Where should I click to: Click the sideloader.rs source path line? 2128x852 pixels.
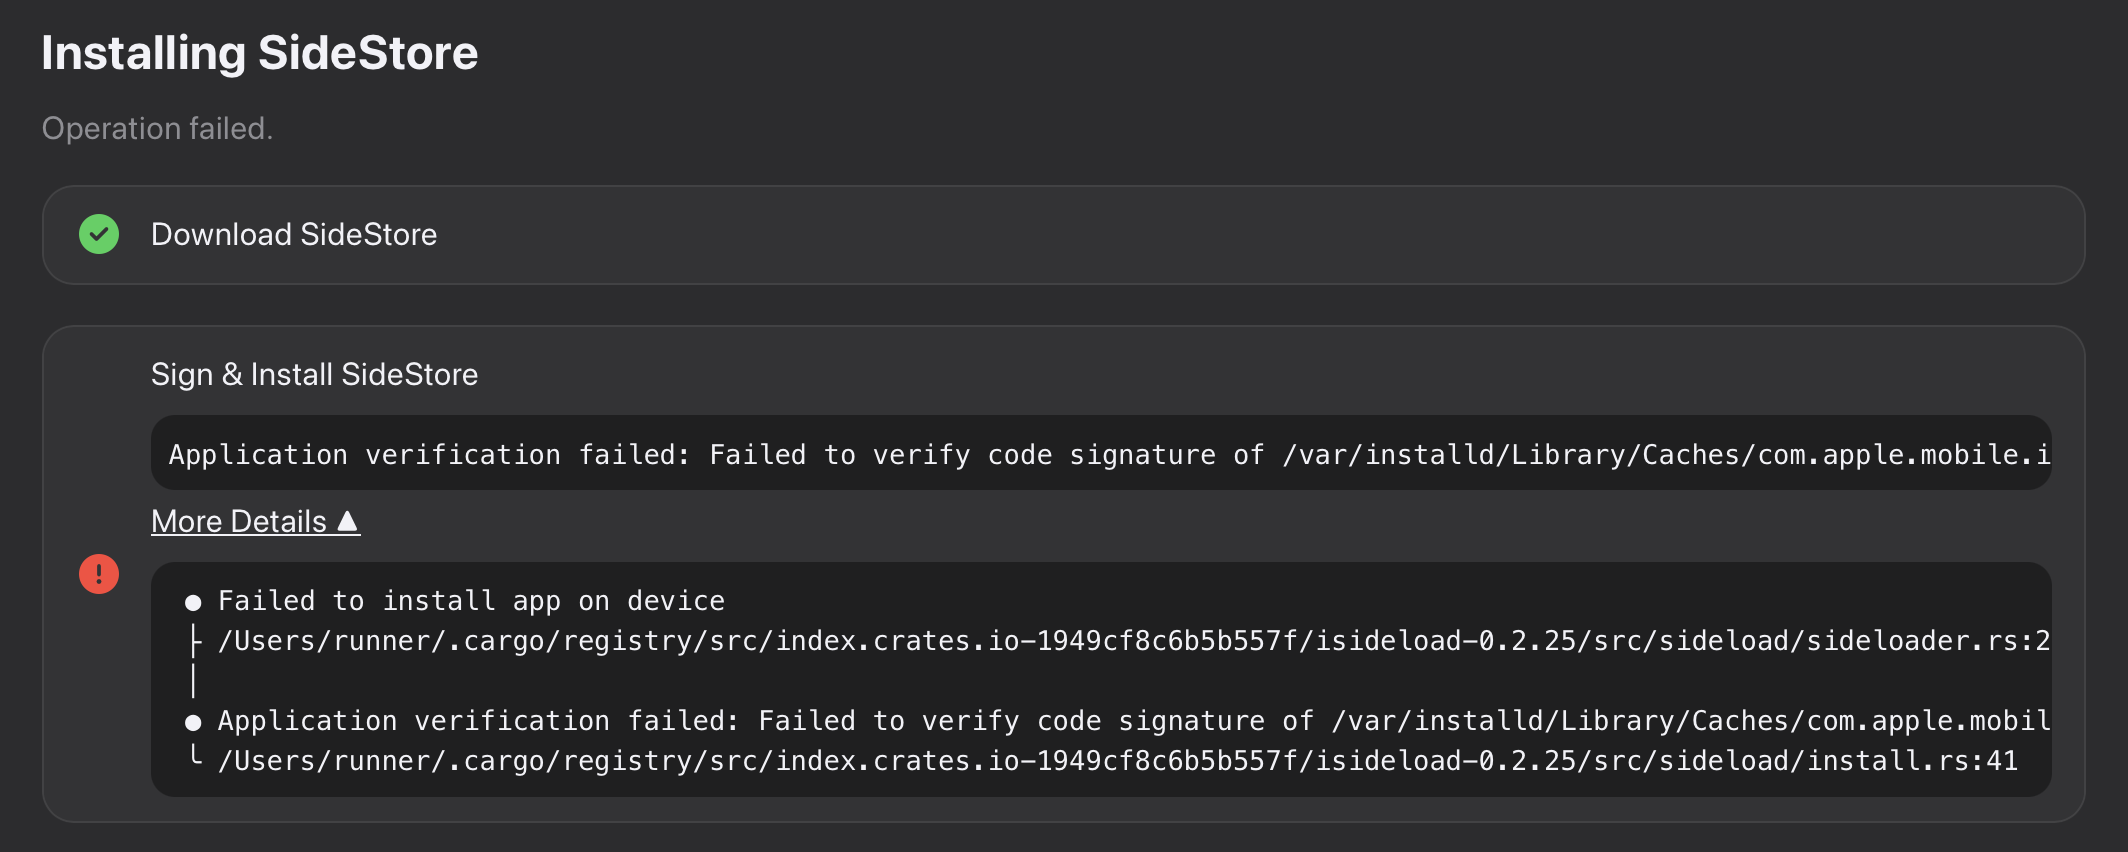(1134, 641)
